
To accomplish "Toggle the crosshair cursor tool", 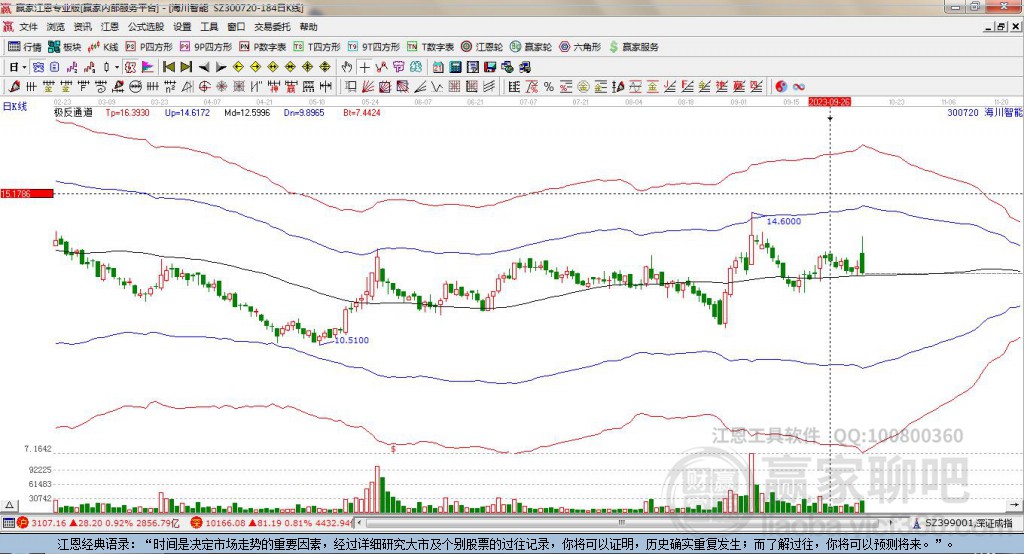I will [364, 67].
